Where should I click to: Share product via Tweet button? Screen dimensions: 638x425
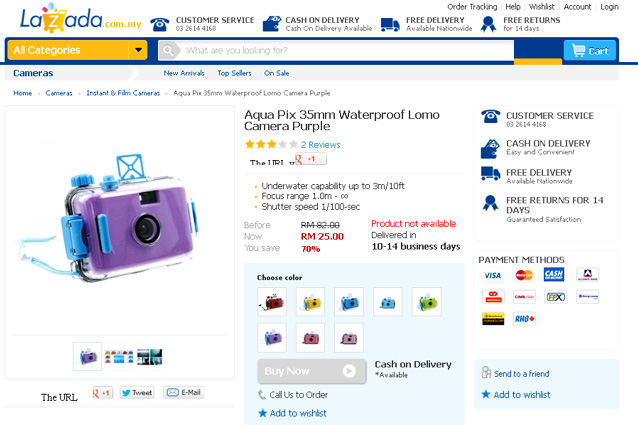[137, 393]
